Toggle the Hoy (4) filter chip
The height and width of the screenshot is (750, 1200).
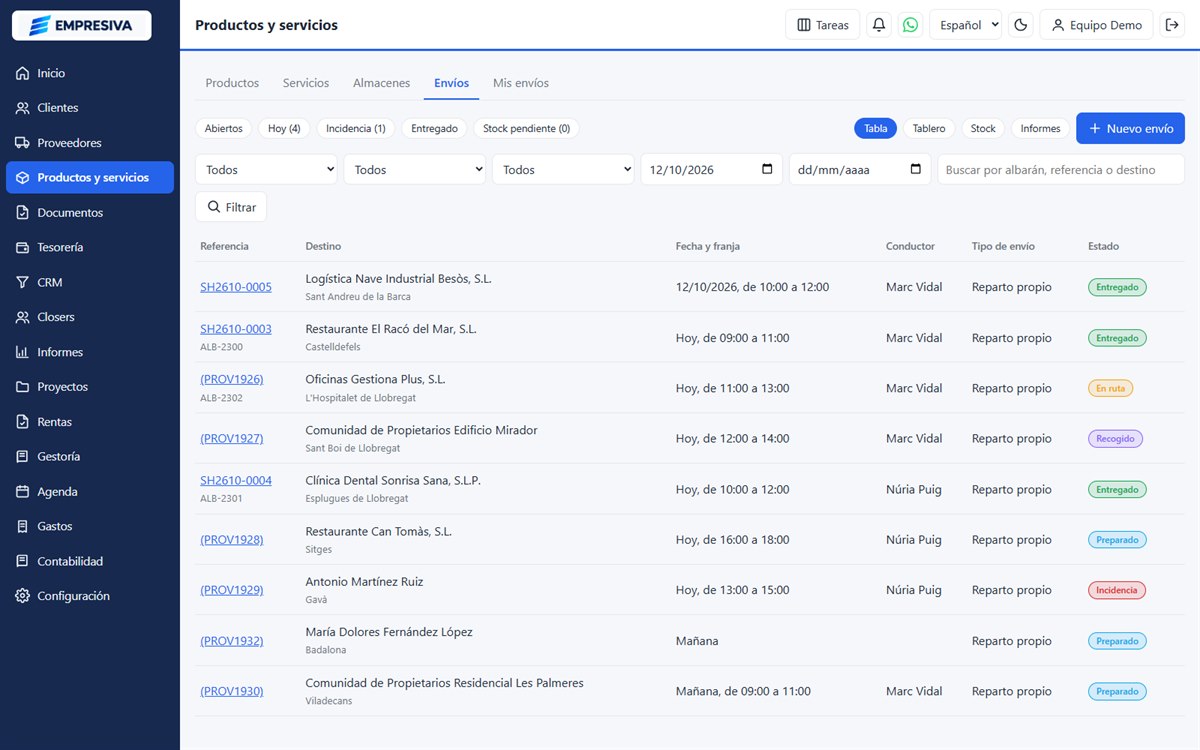pyautogui.click(x=284, y=128)
